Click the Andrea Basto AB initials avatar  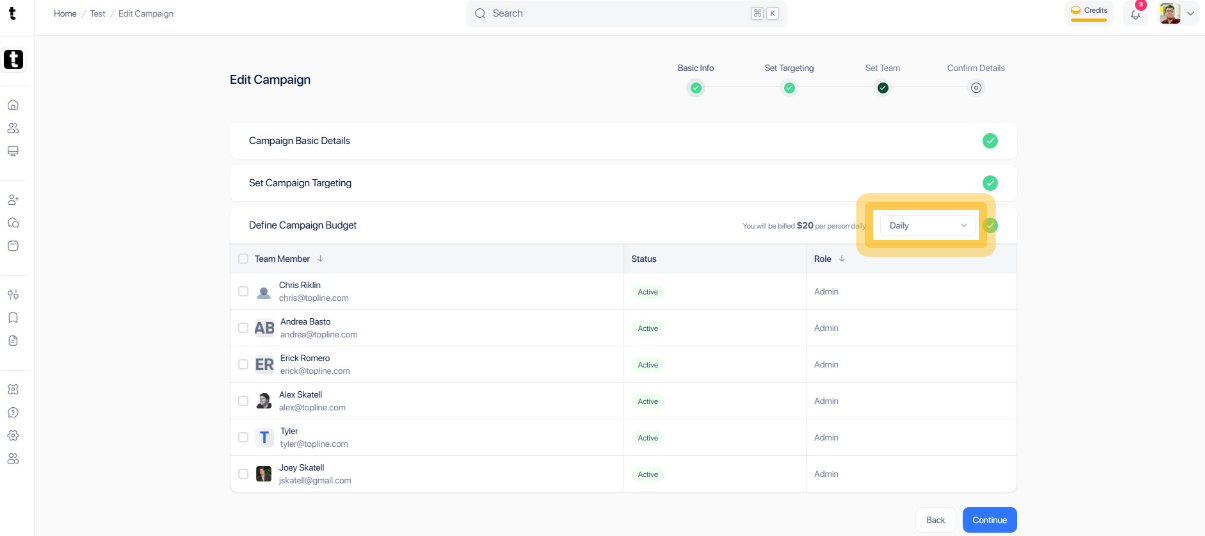click(x=264, y=328)
